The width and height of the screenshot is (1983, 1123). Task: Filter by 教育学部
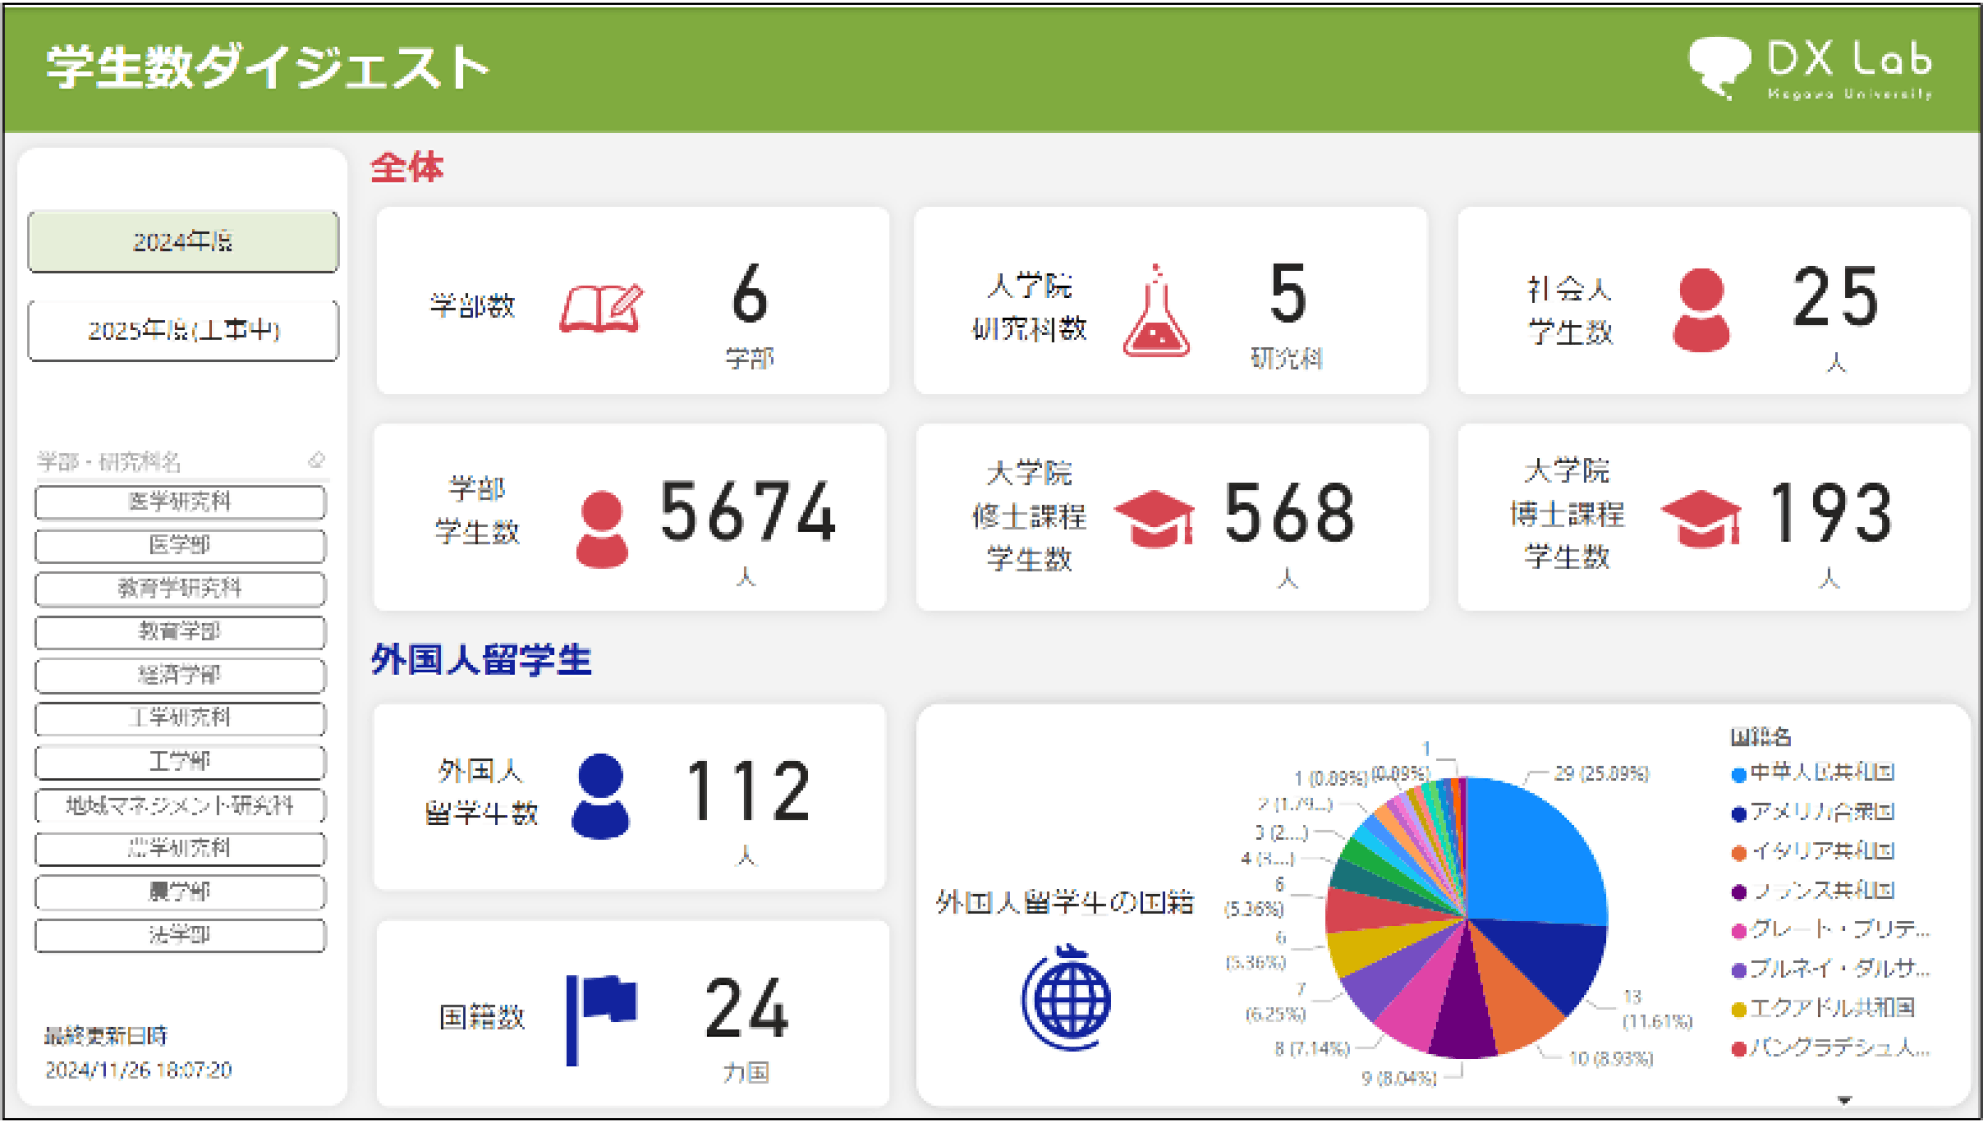180,631
